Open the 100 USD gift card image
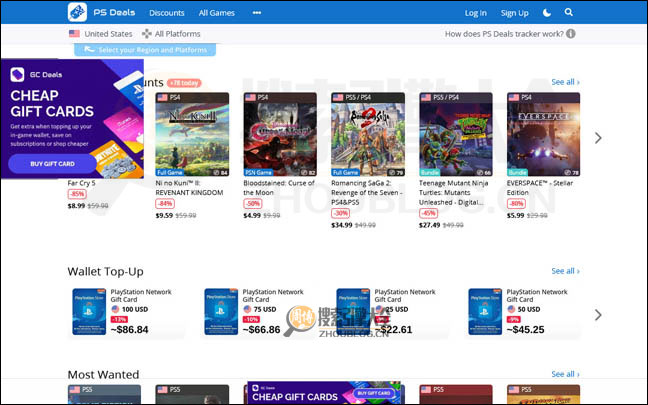This screenshot has width=648, height=405. point(89,312)
